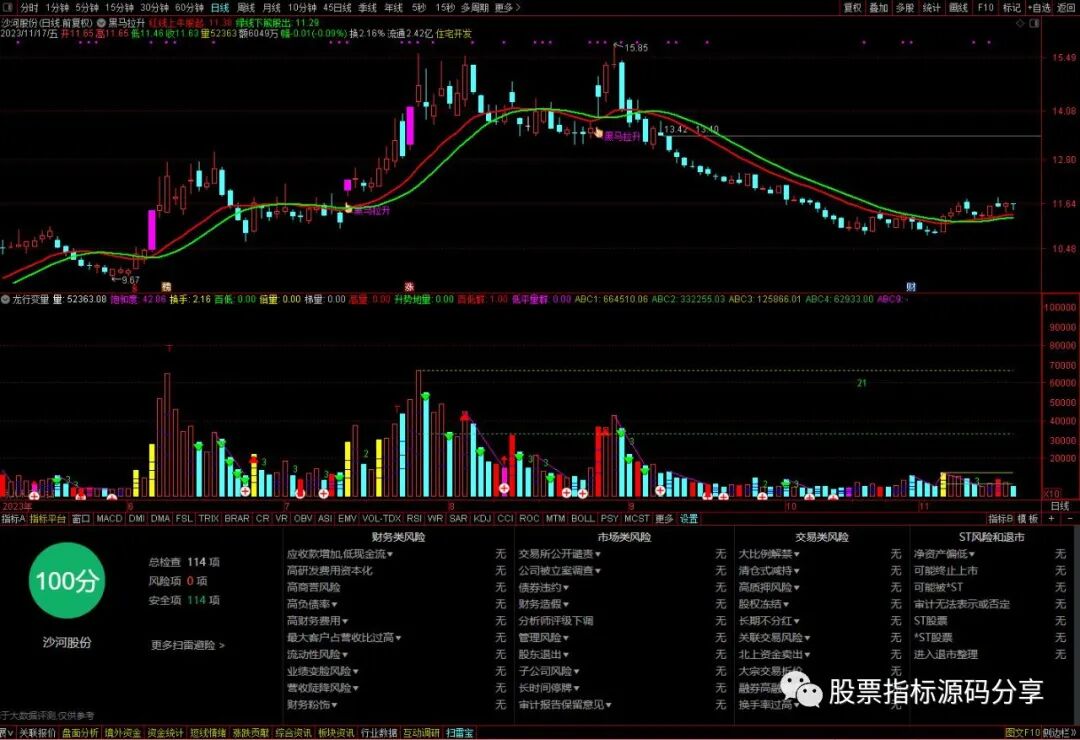Viewport: 1080px width, 740px height.
Task: Click the X10 scale marker on volume axis
Action: (x=1052, y=493)
